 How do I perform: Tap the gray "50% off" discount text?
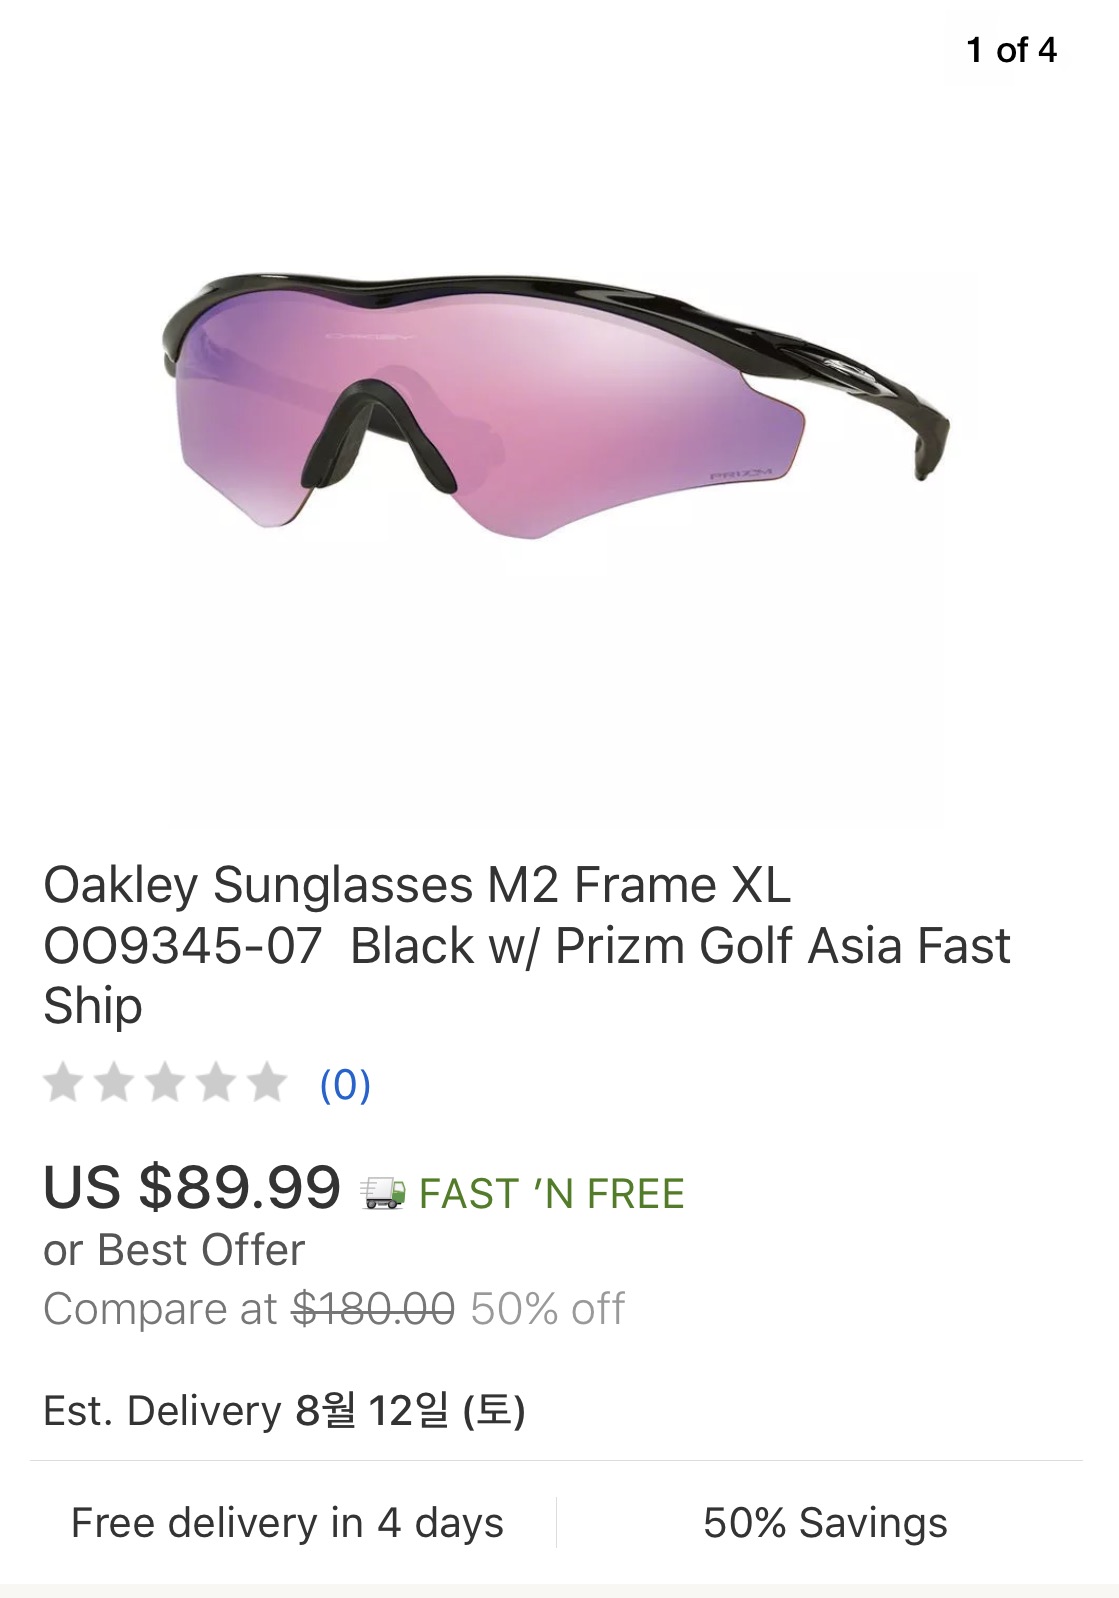click(x=547, y=1309)
